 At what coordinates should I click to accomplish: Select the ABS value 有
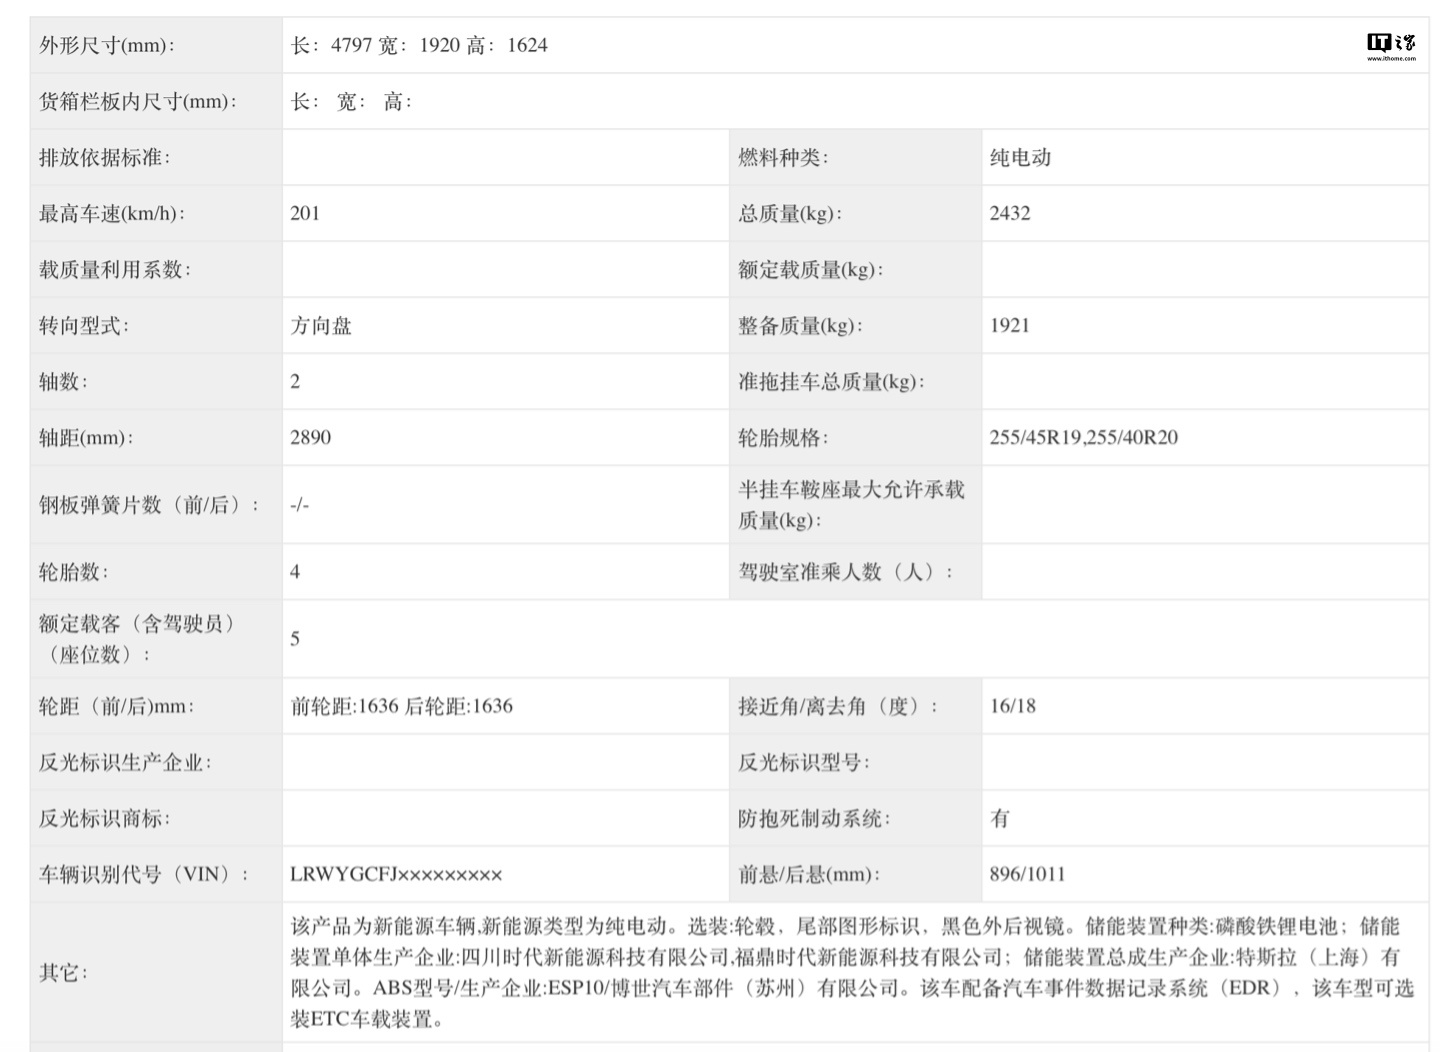[x=1000, y=818]
